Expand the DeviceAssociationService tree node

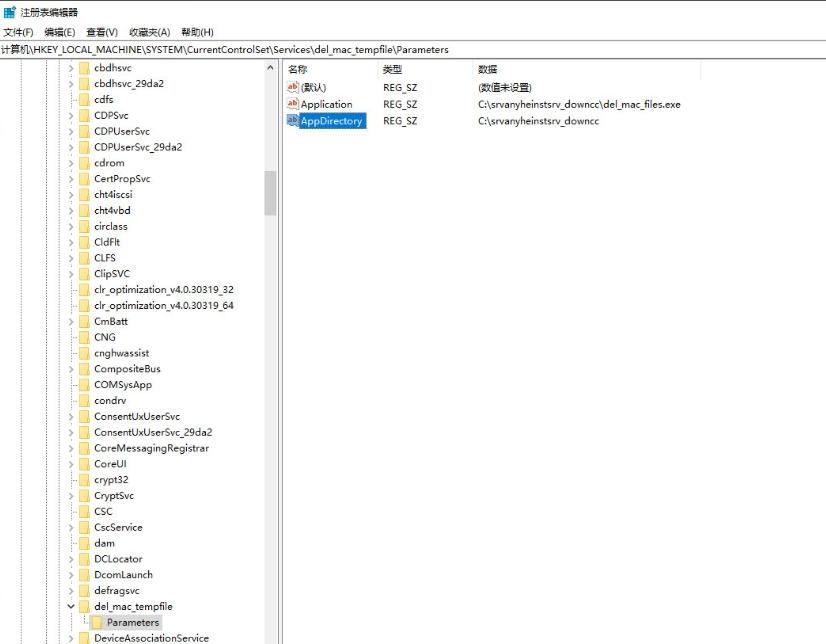pyautogui.click(x=71, y=638)
